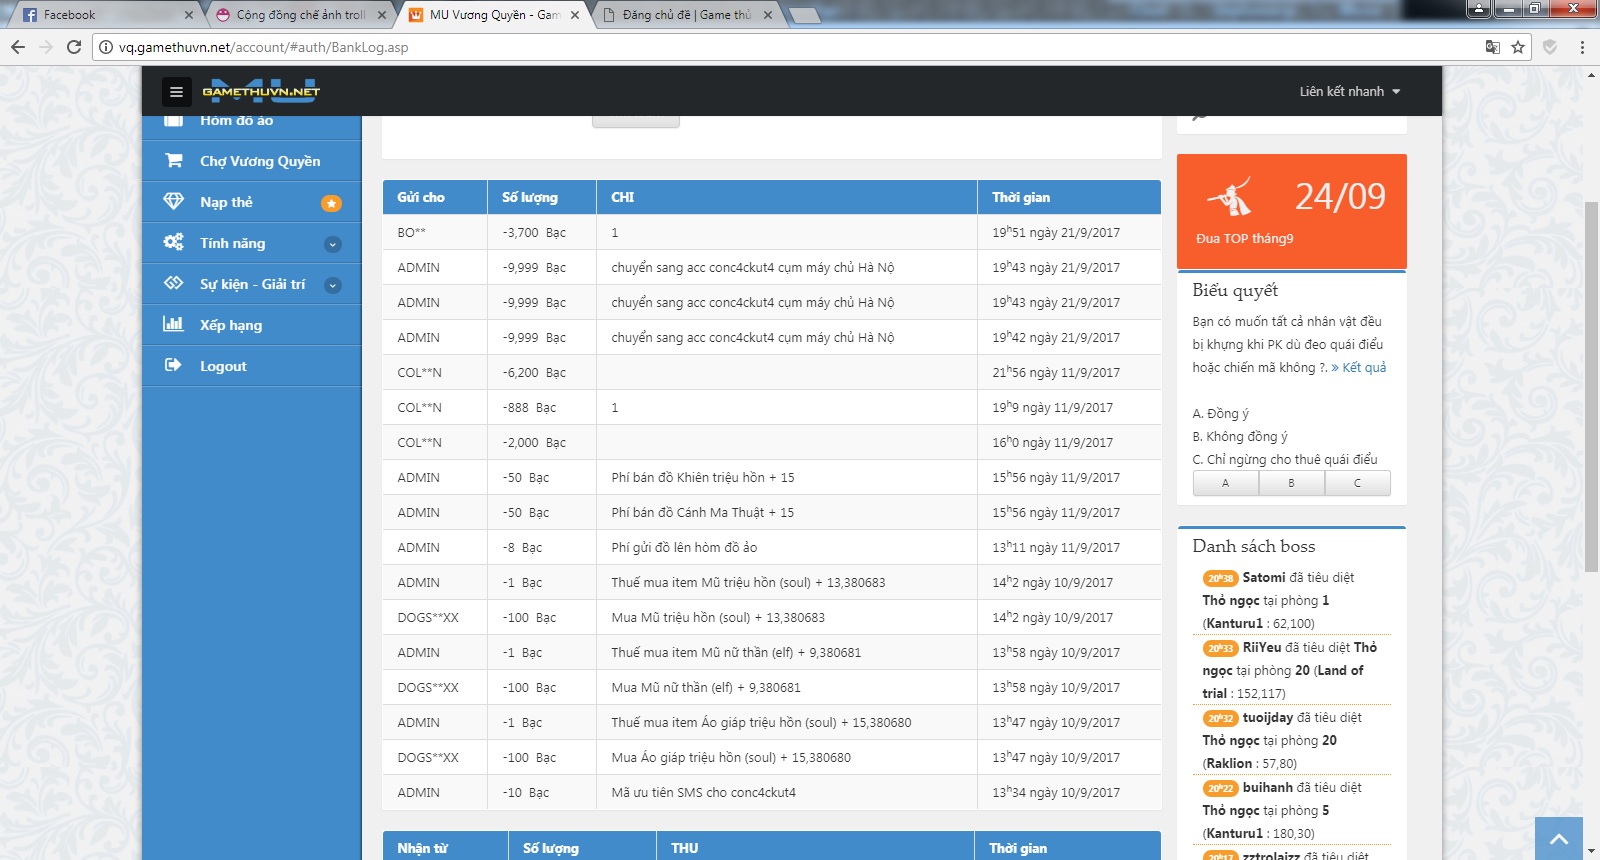Vote option C in the poll
Screen dimensions: 1600x860
[x=1357, y=483]
